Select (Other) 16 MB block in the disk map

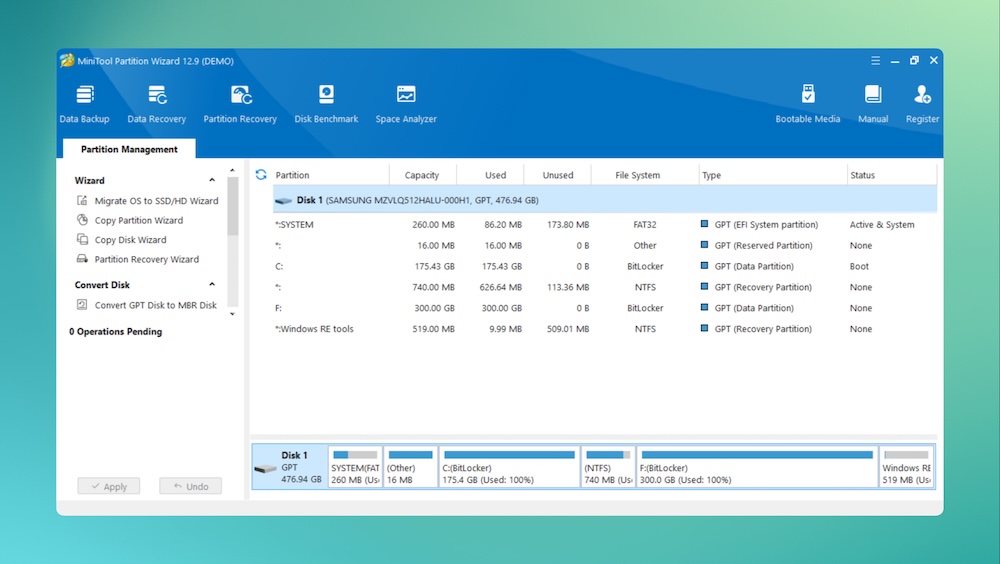[410, 467]
